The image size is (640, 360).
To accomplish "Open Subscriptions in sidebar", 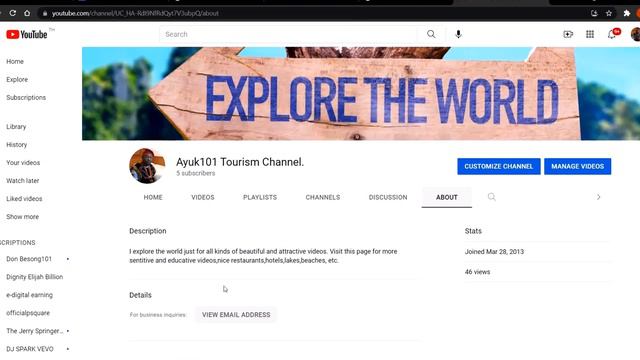I will [x=26, y=98].
